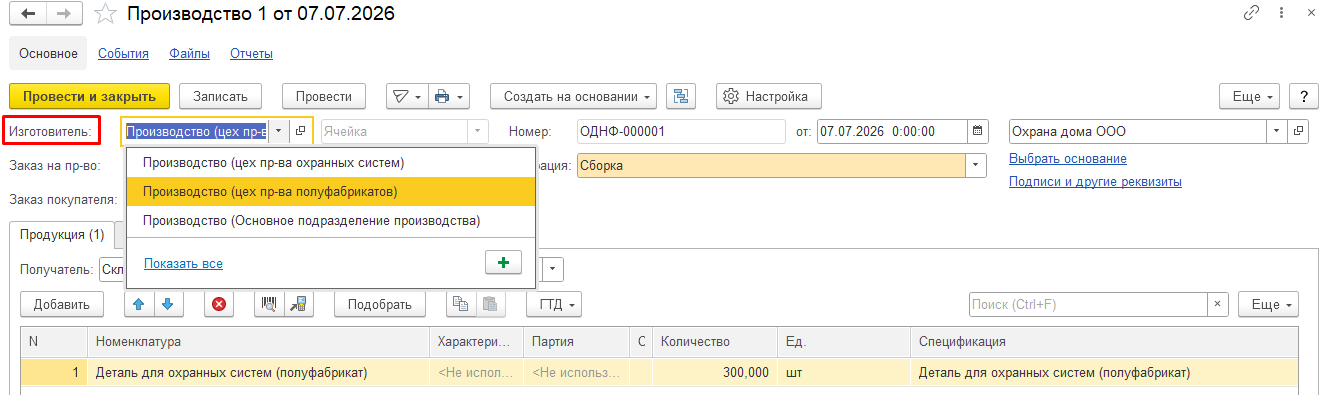Open the print menu with printer icon
This screenshot has height=395, width=1325.
pyautogui.click(x=449, y=96)
